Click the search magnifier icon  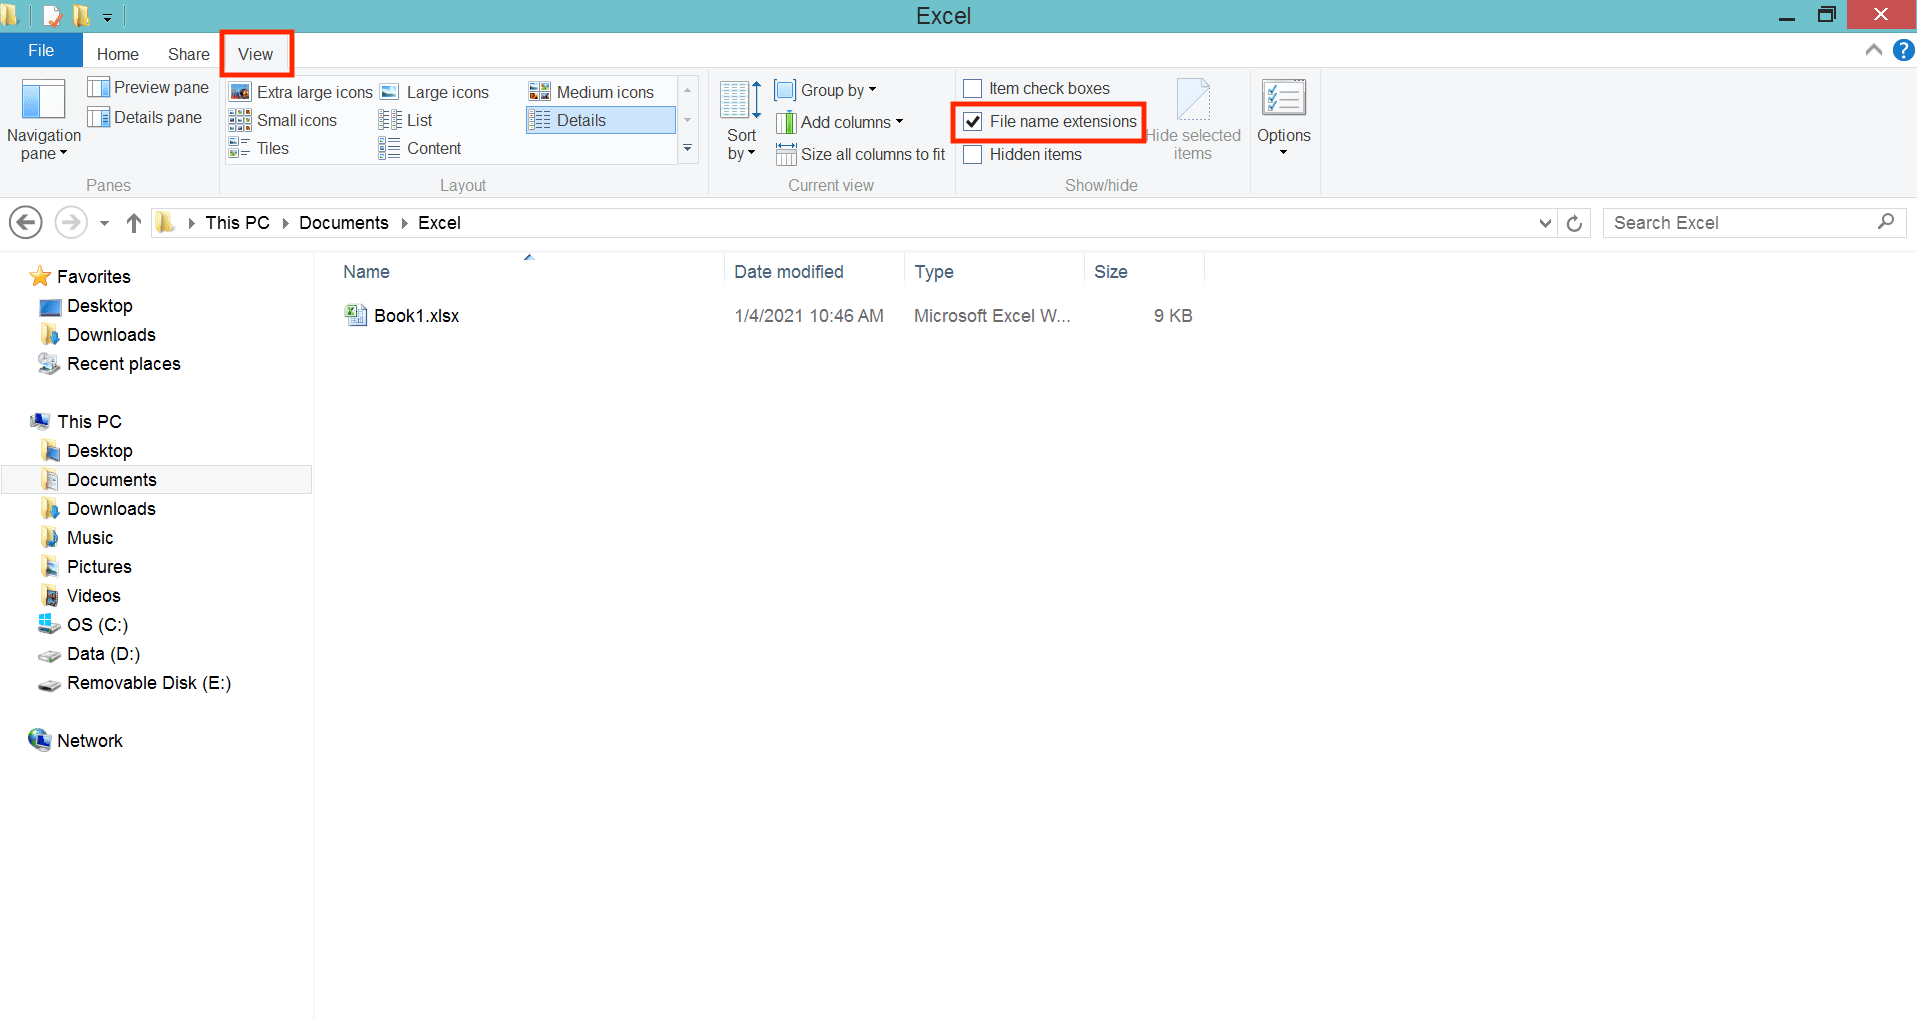1886,222
